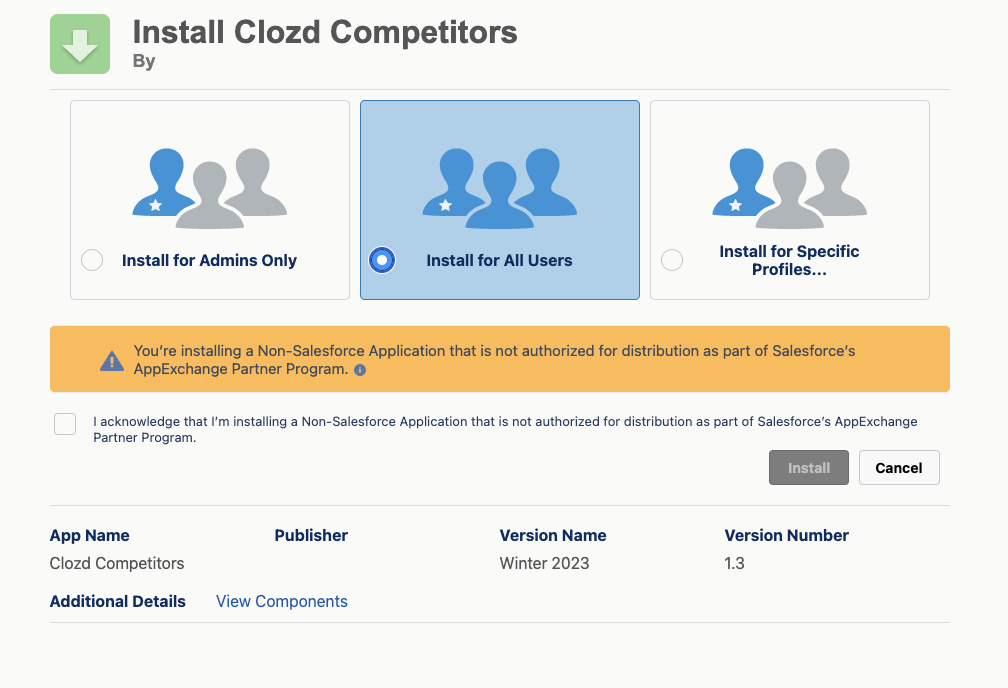Click the Publisher column label
The height and width of the screenshot is (688, 1008).
(x=311, y=536)
